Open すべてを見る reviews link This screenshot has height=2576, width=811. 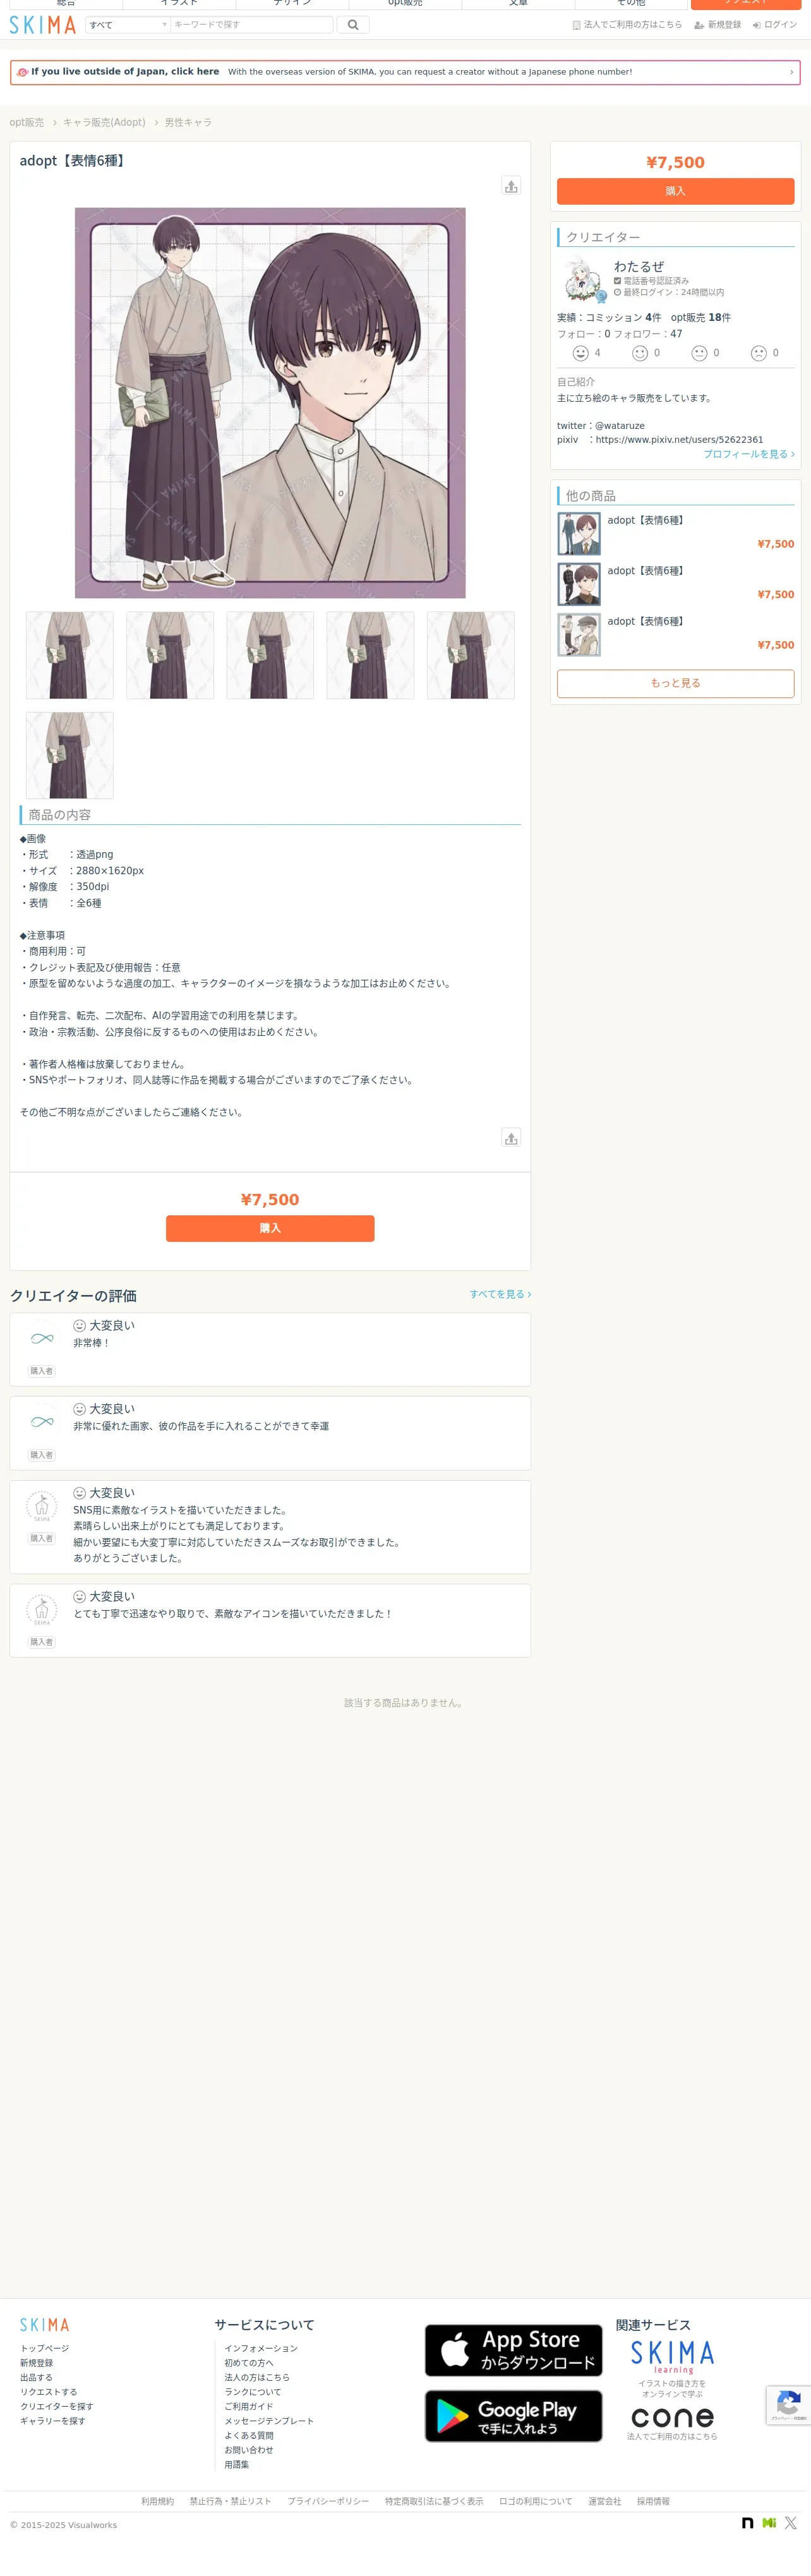point(500,1294)
